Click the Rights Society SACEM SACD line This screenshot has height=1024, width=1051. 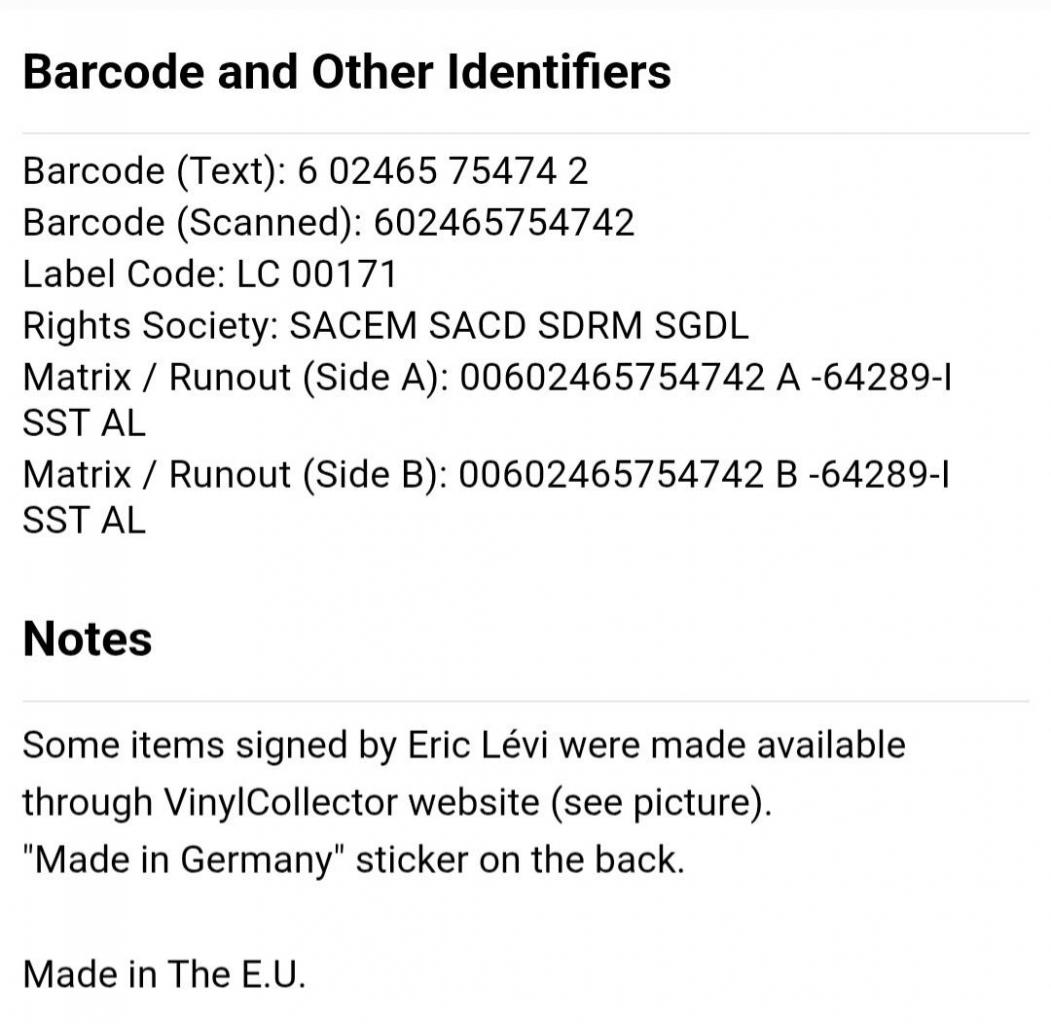tap(385, 326)
